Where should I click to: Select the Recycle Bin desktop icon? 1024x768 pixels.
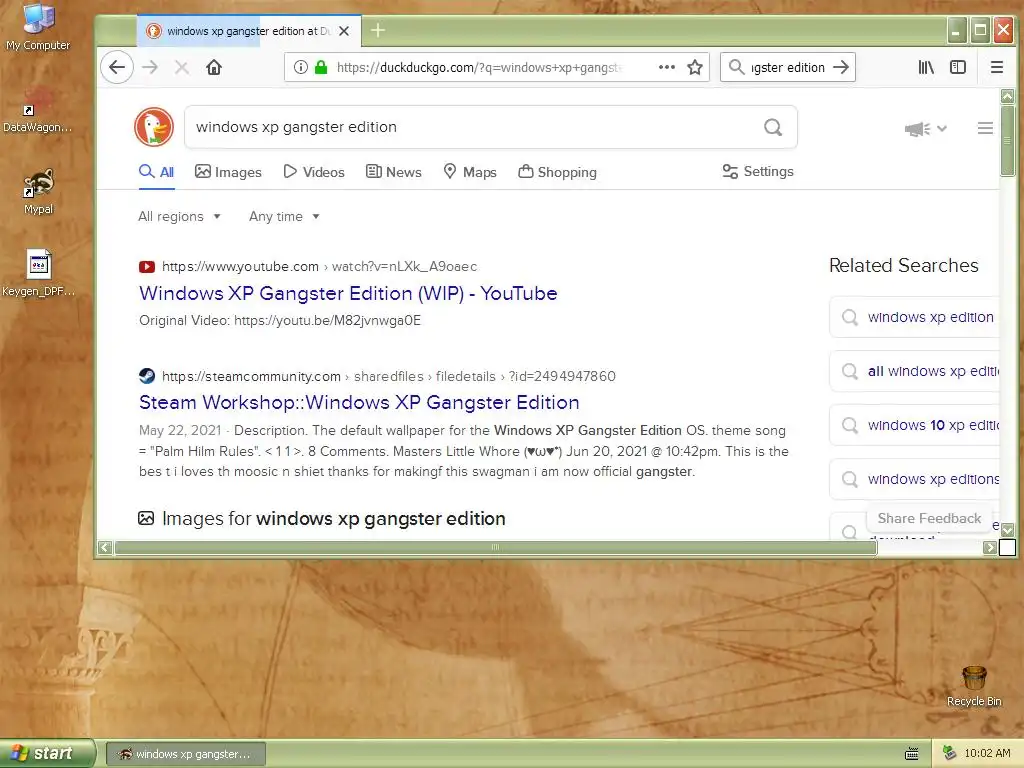click(974, 686)
